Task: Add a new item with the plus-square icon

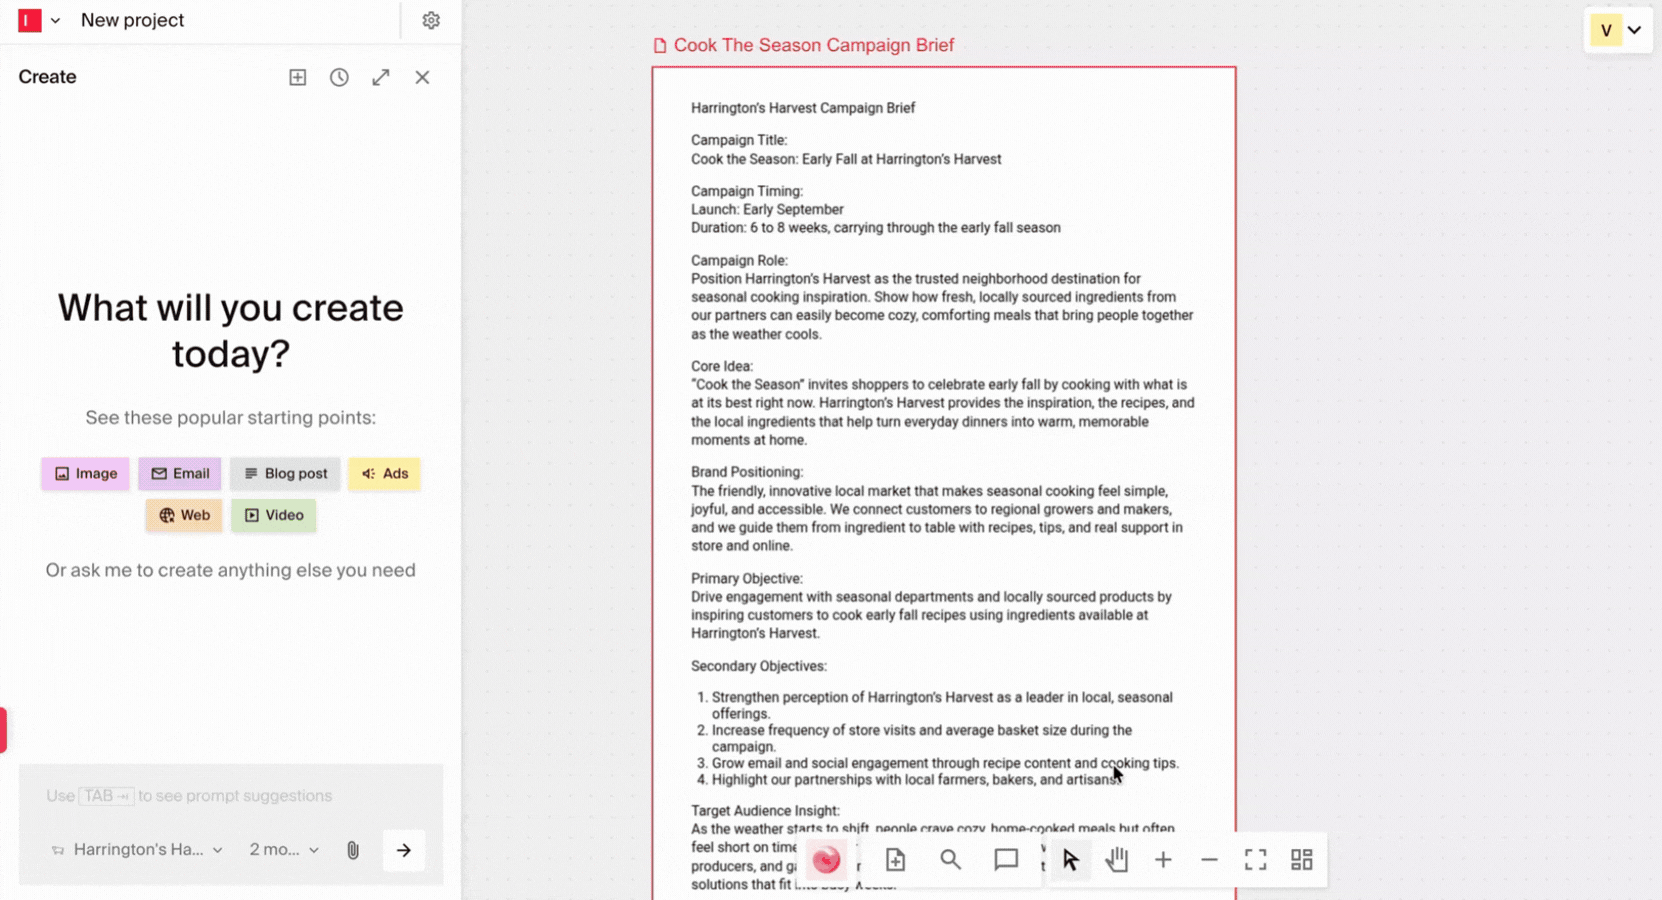Action: click(x=298, y=77)
